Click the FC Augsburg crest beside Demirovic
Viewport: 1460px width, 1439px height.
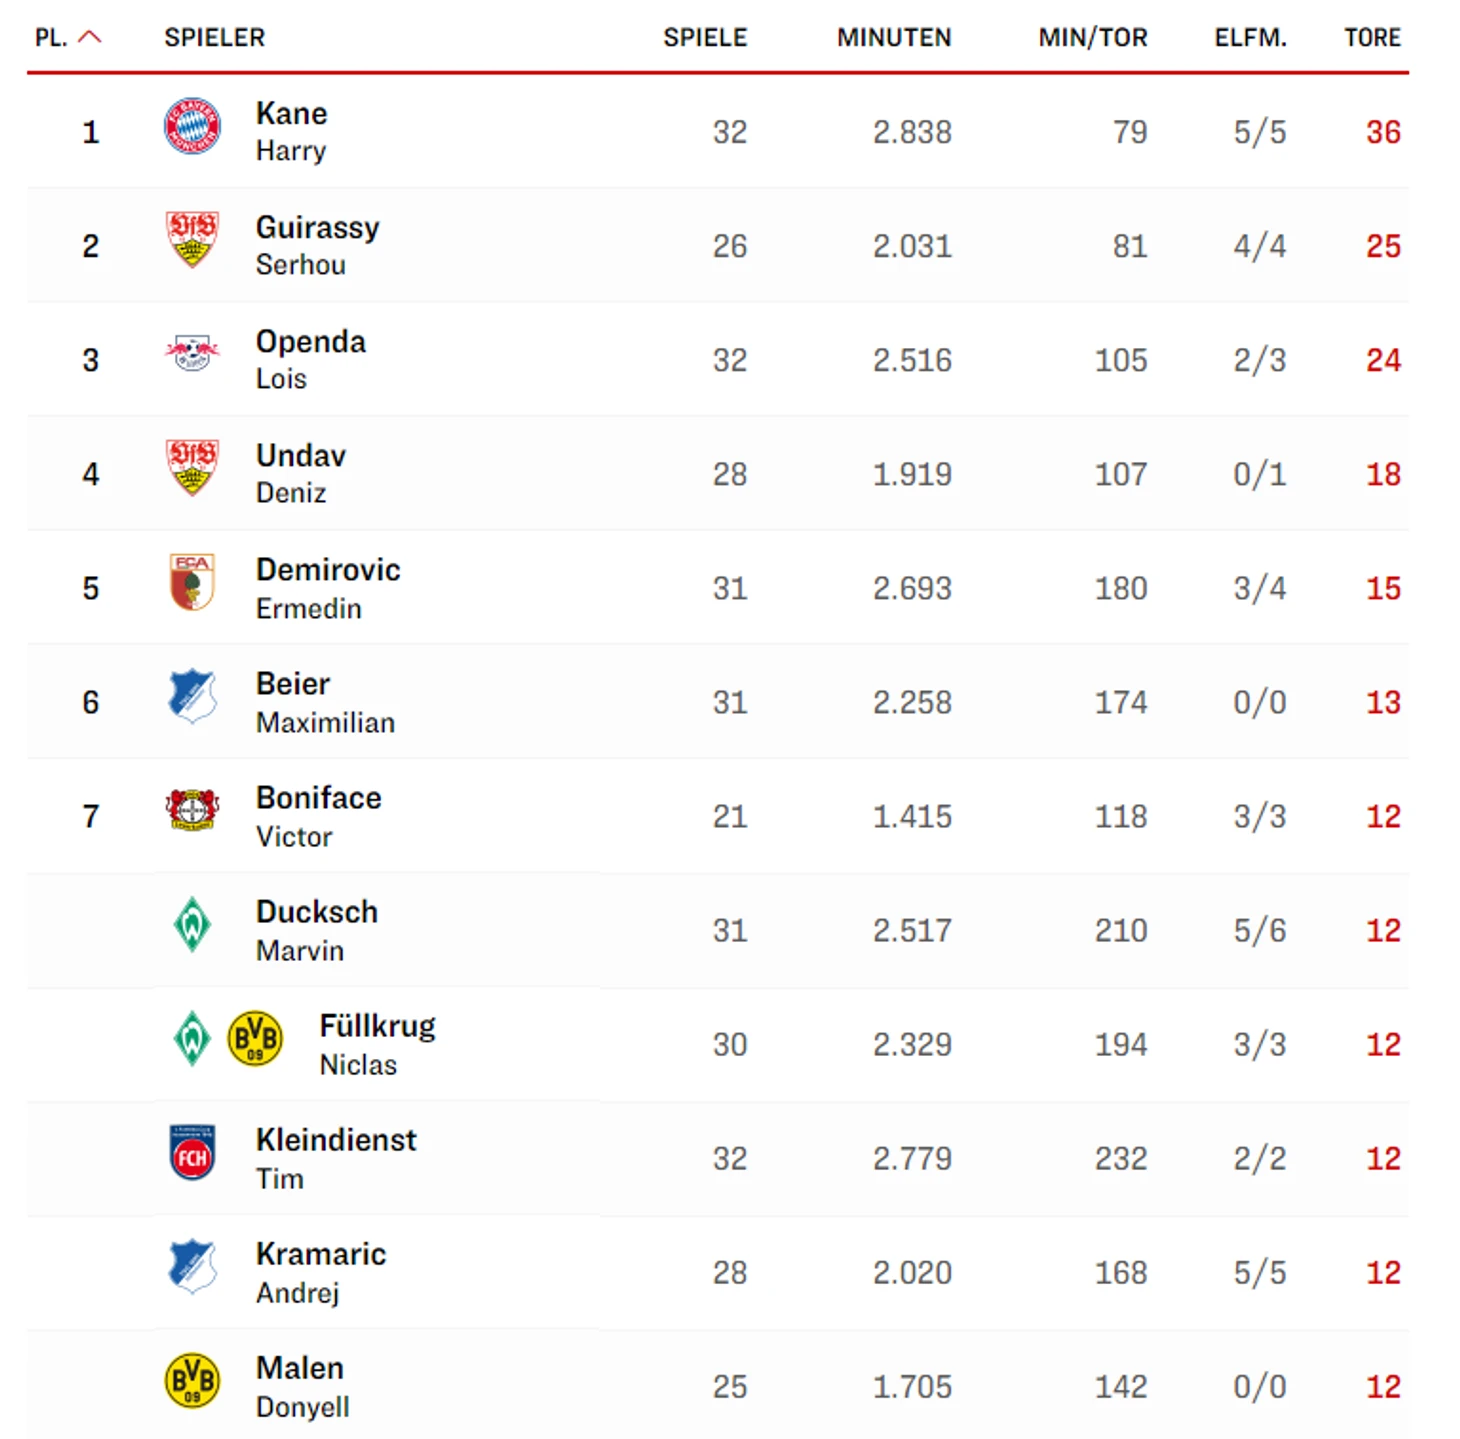192,582
